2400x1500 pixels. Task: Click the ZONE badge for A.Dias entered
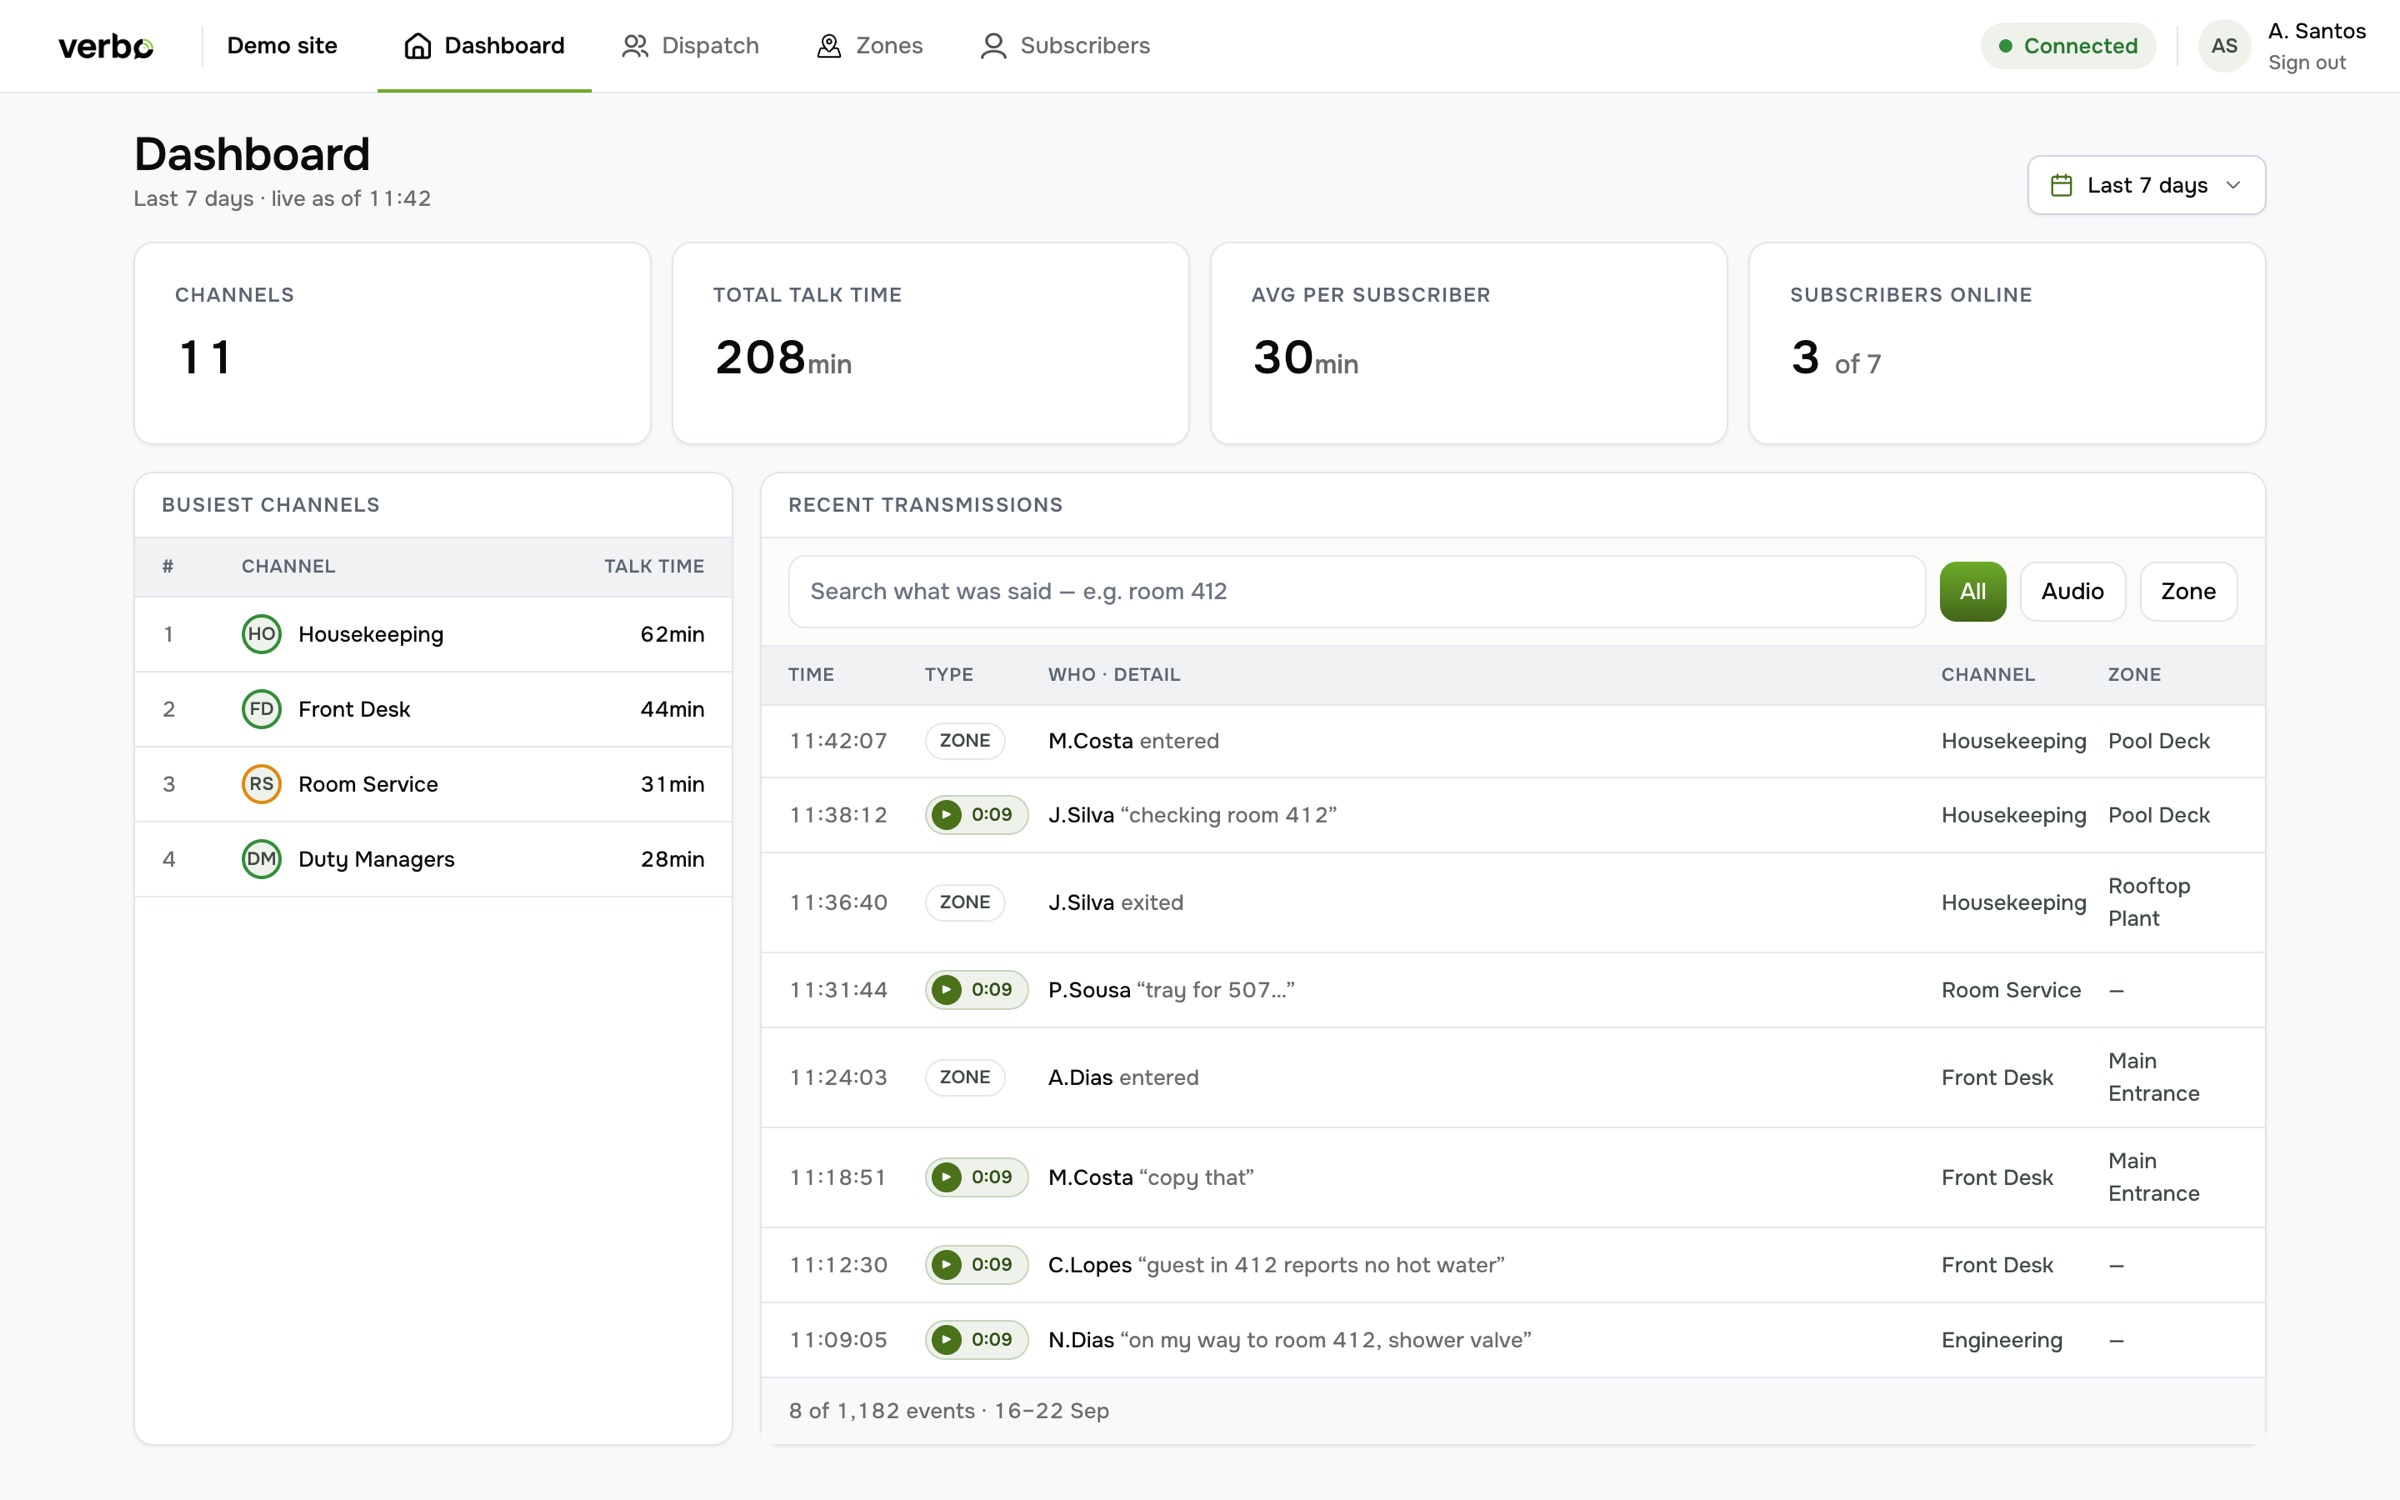point(964,1077)
